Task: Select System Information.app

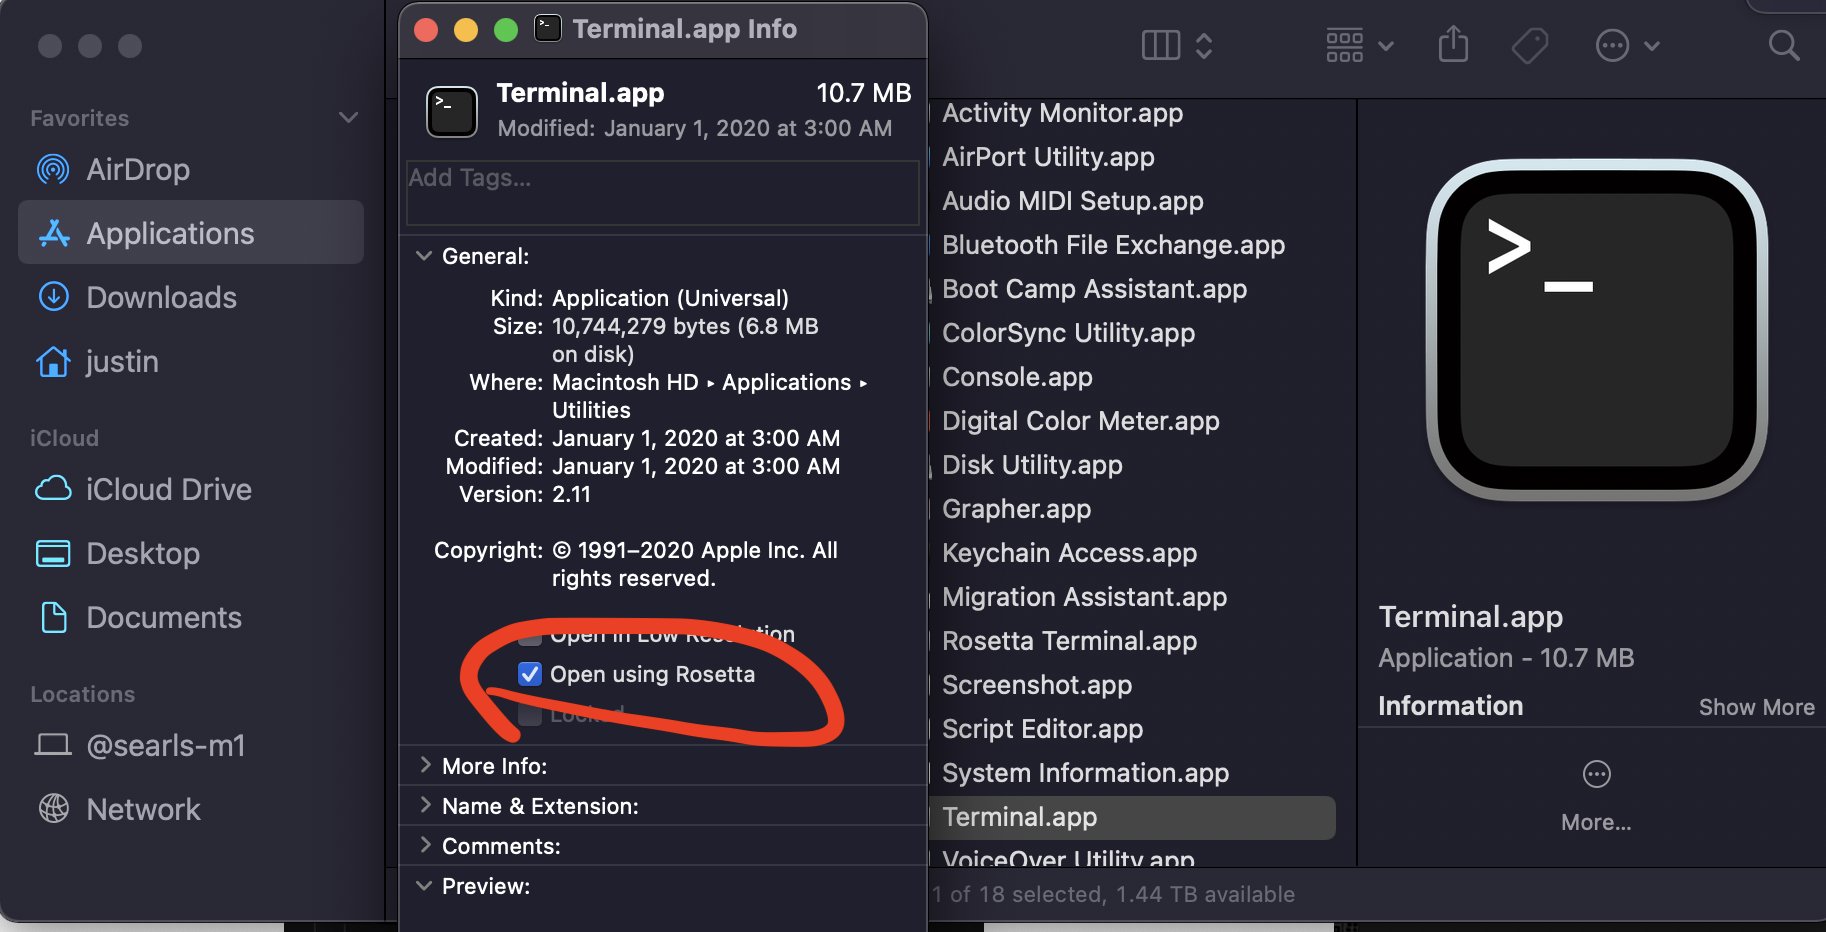Action: point(1085,773)
